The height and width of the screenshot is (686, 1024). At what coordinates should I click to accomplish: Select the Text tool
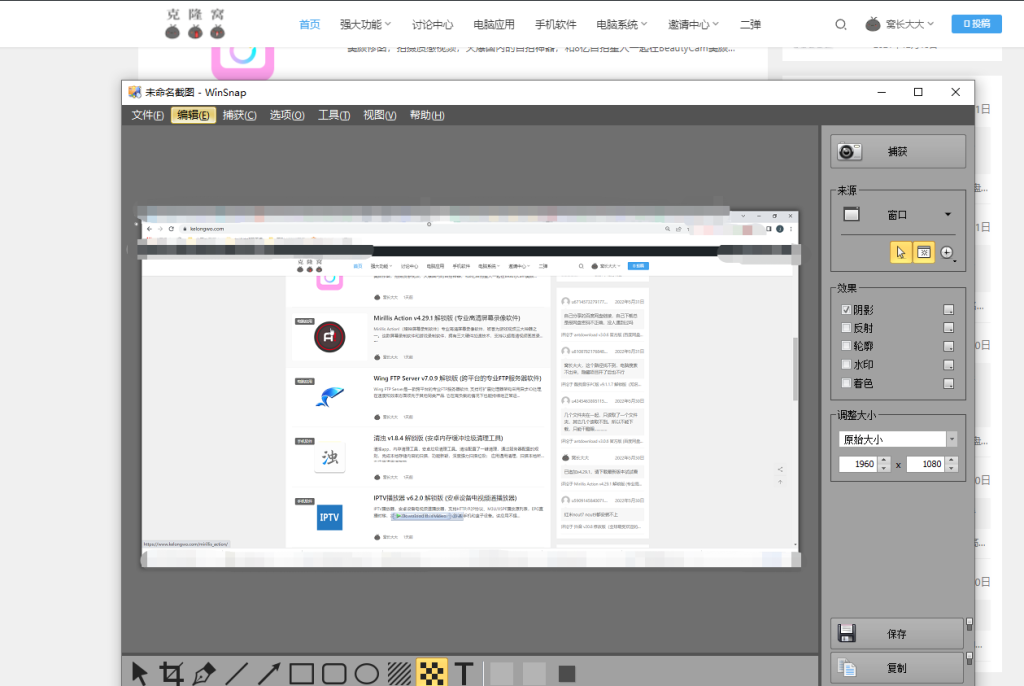point(464,673)
